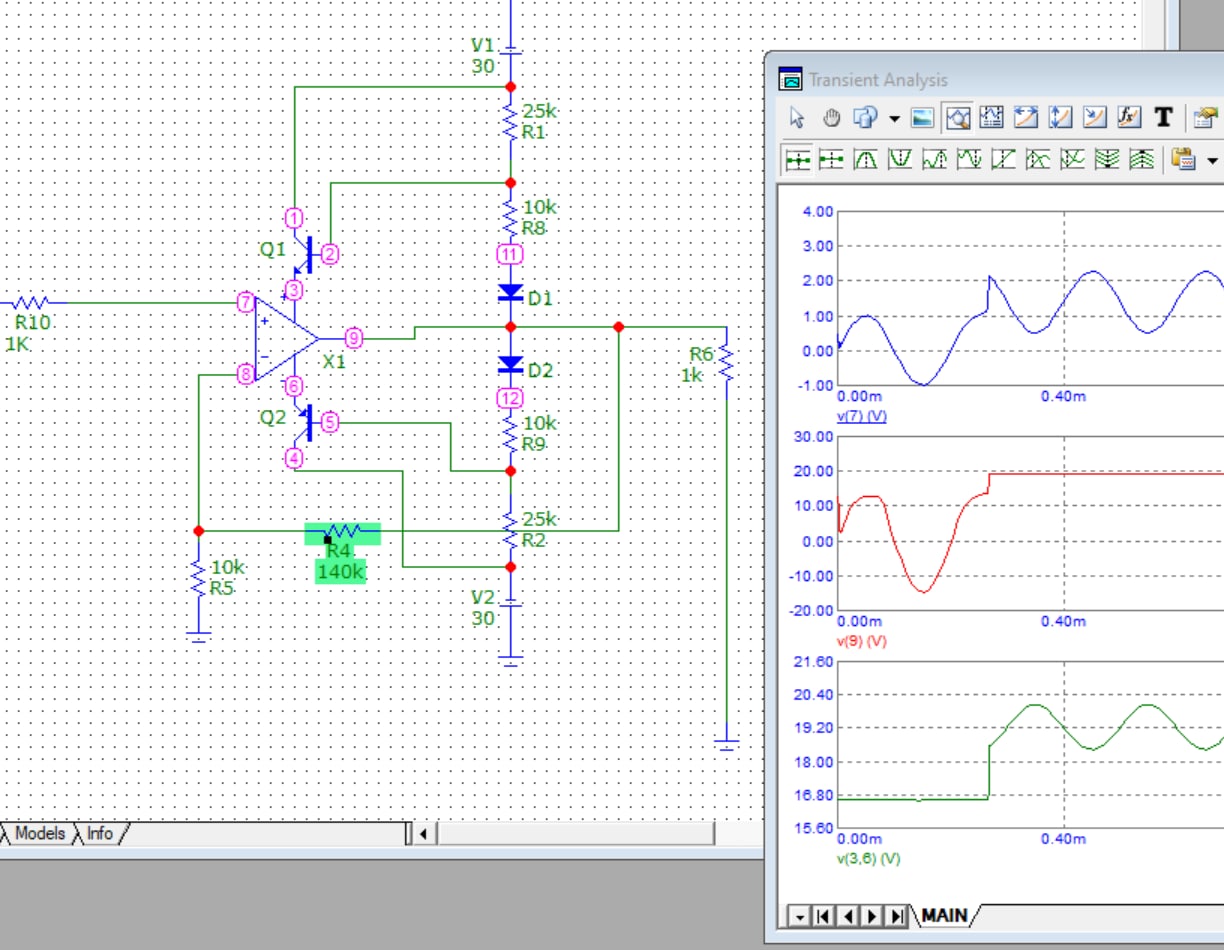1224x950 pixels.
Task: Select the highlighted R4 resistor
Action: tap(343, 533)
